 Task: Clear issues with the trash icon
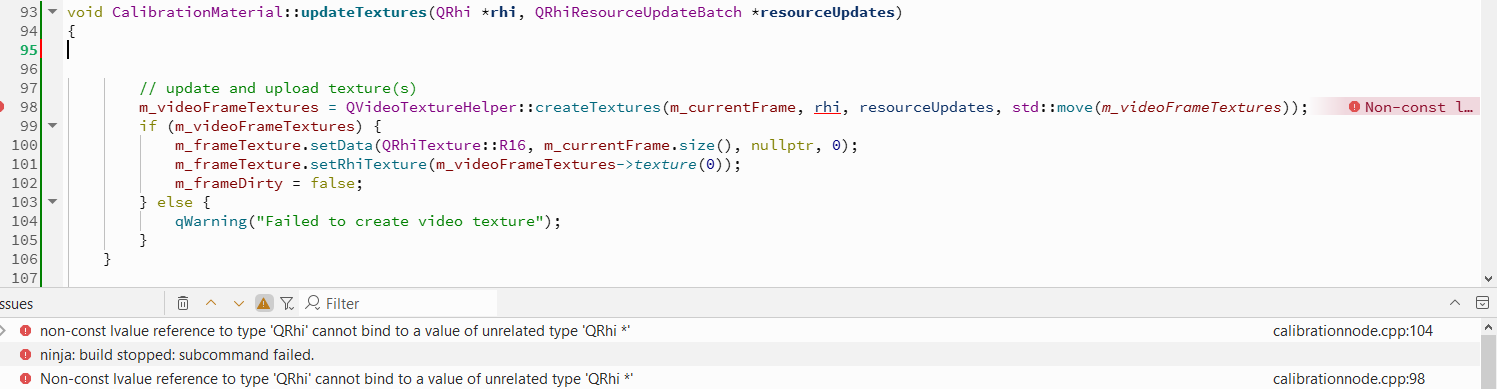[x=183, y=303]
